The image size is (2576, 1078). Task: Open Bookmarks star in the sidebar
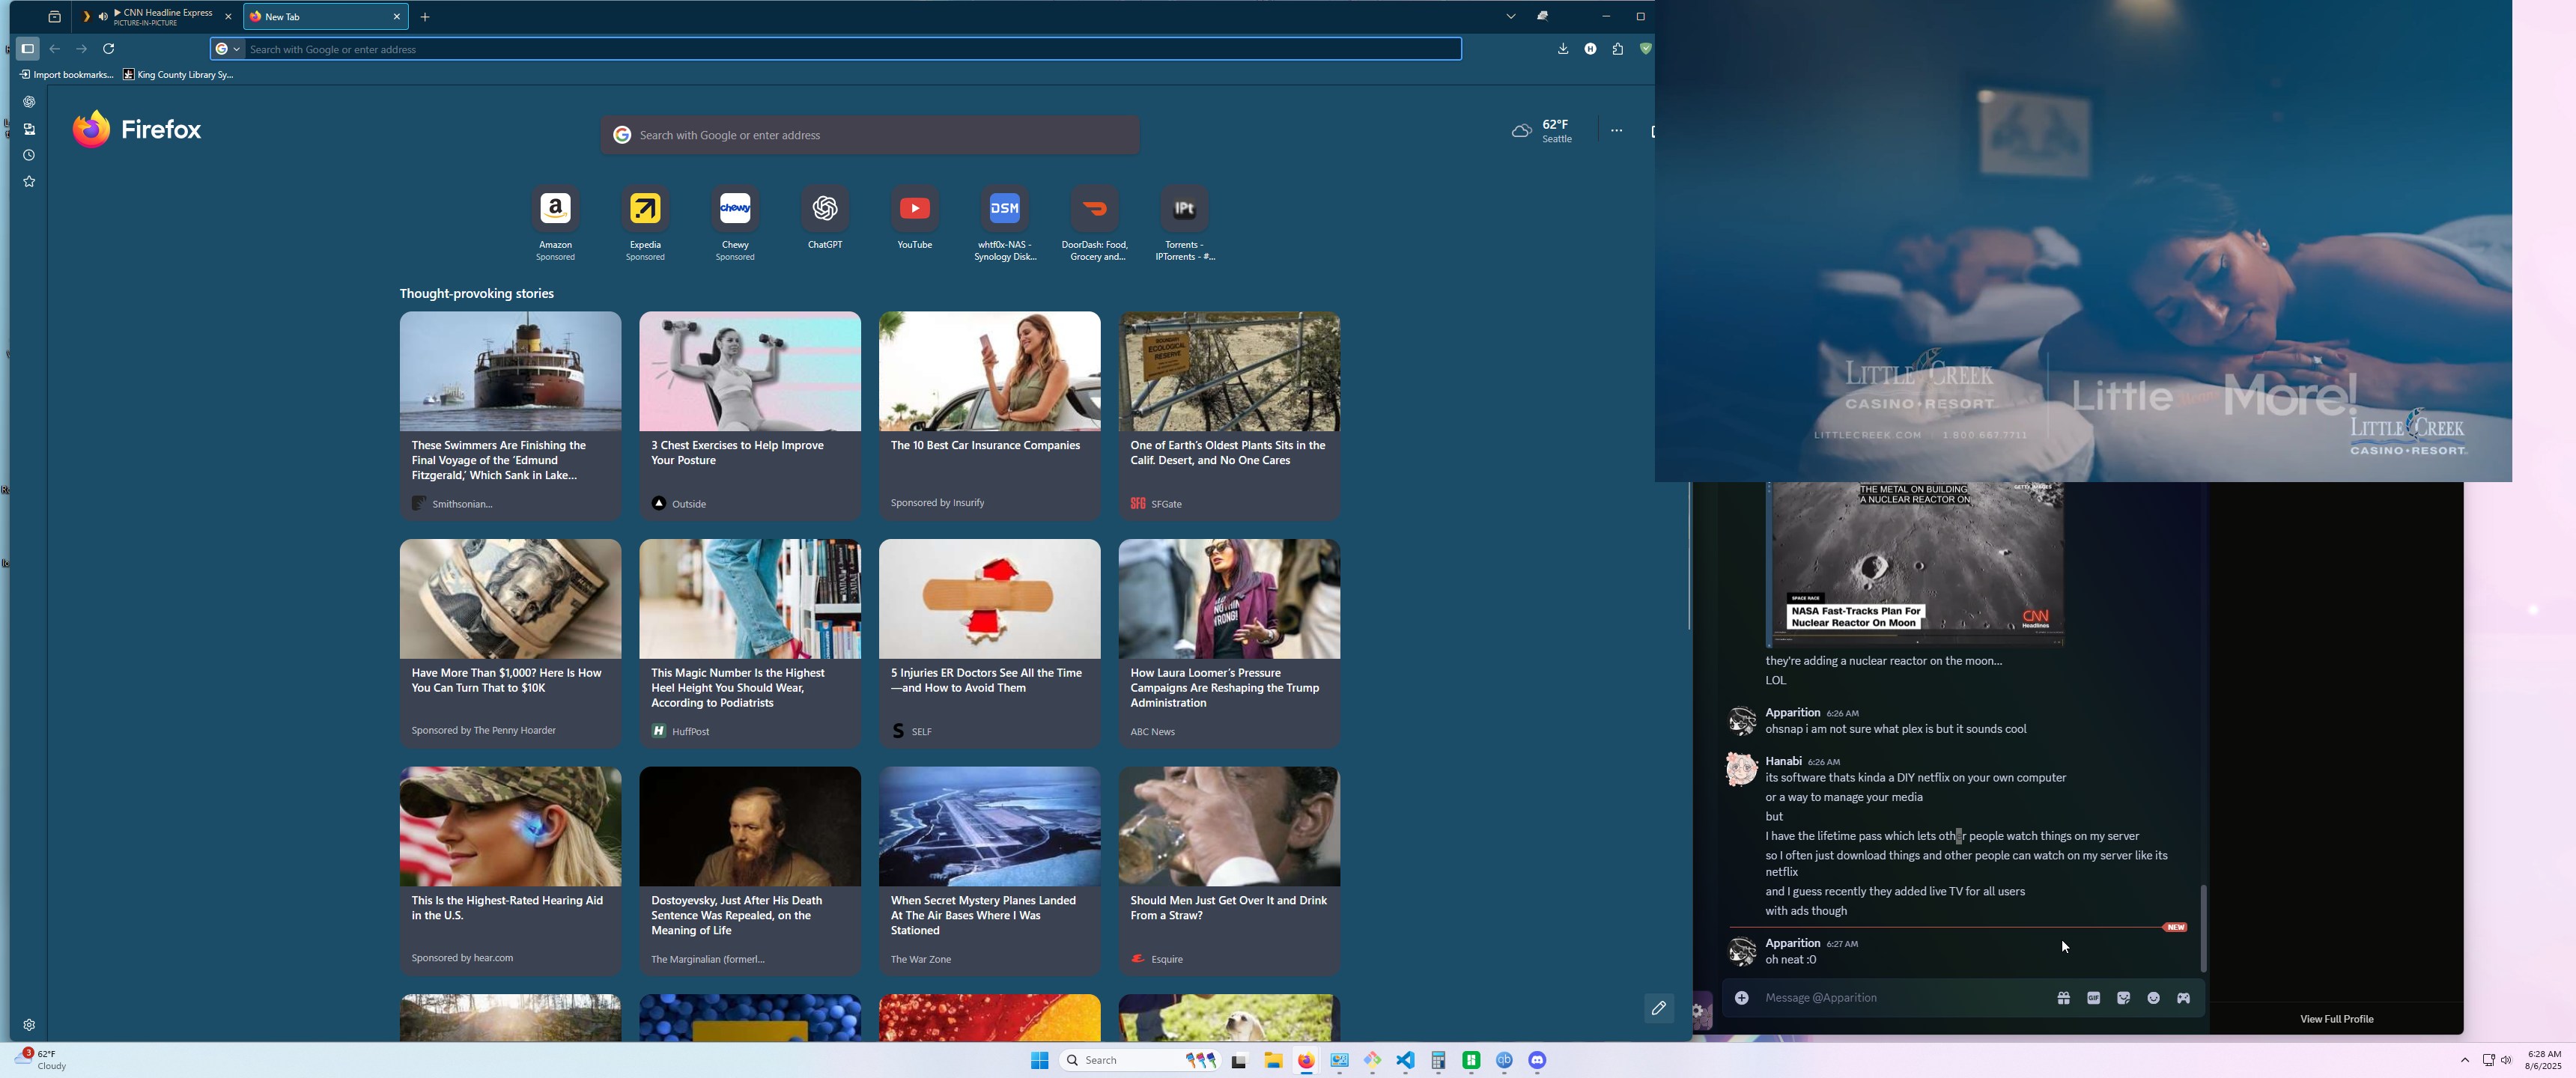pos(29,182)
